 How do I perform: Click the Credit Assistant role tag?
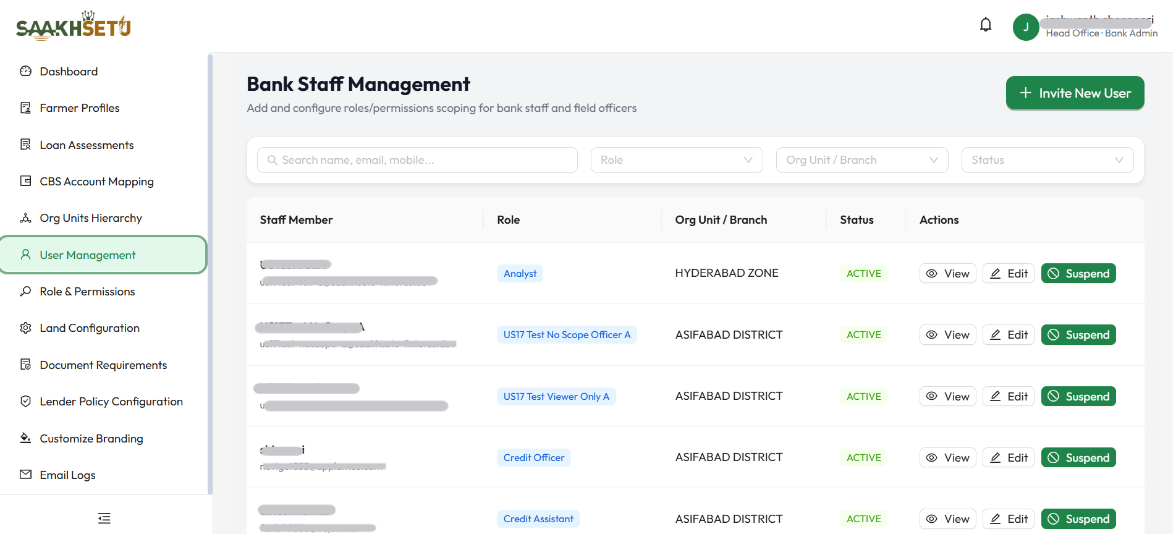[539, 518]
